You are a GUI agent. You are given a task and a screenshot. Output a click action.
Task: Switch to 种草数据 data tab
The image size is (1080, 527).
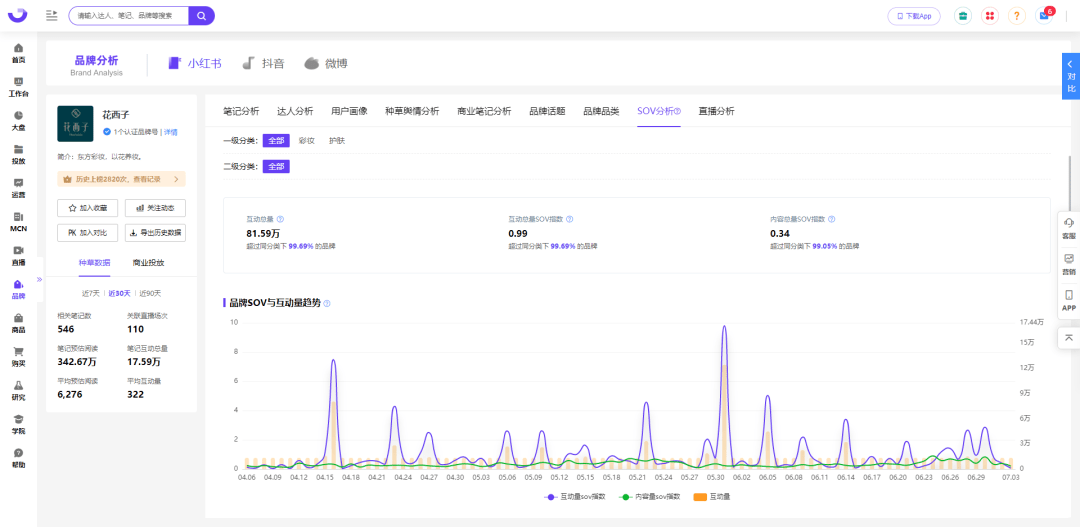pos(94,262)
